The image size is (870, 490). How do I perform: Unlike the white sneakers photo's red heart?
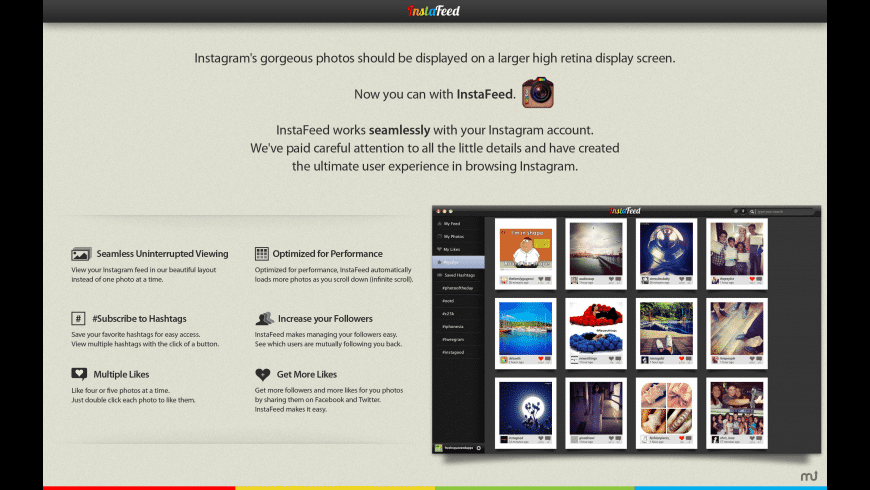[681, 359]
